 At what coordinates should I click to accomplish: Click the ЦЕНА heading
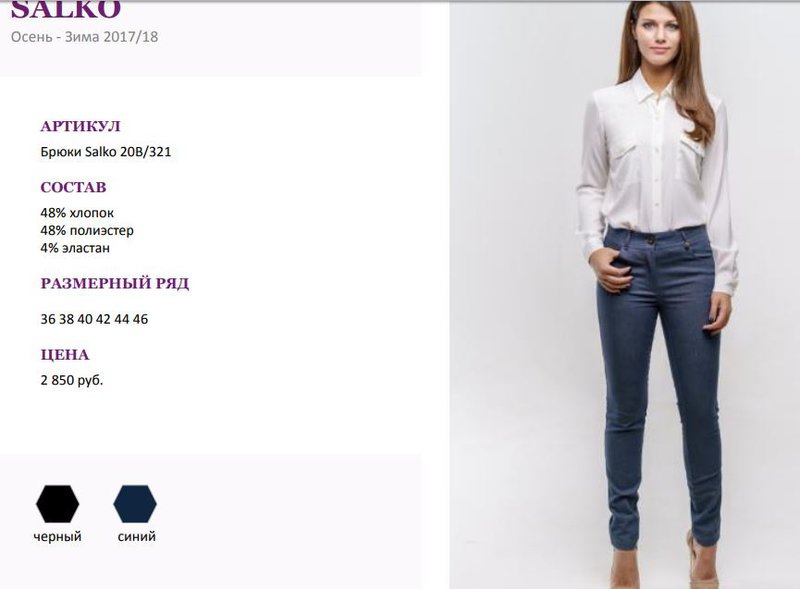65,355
